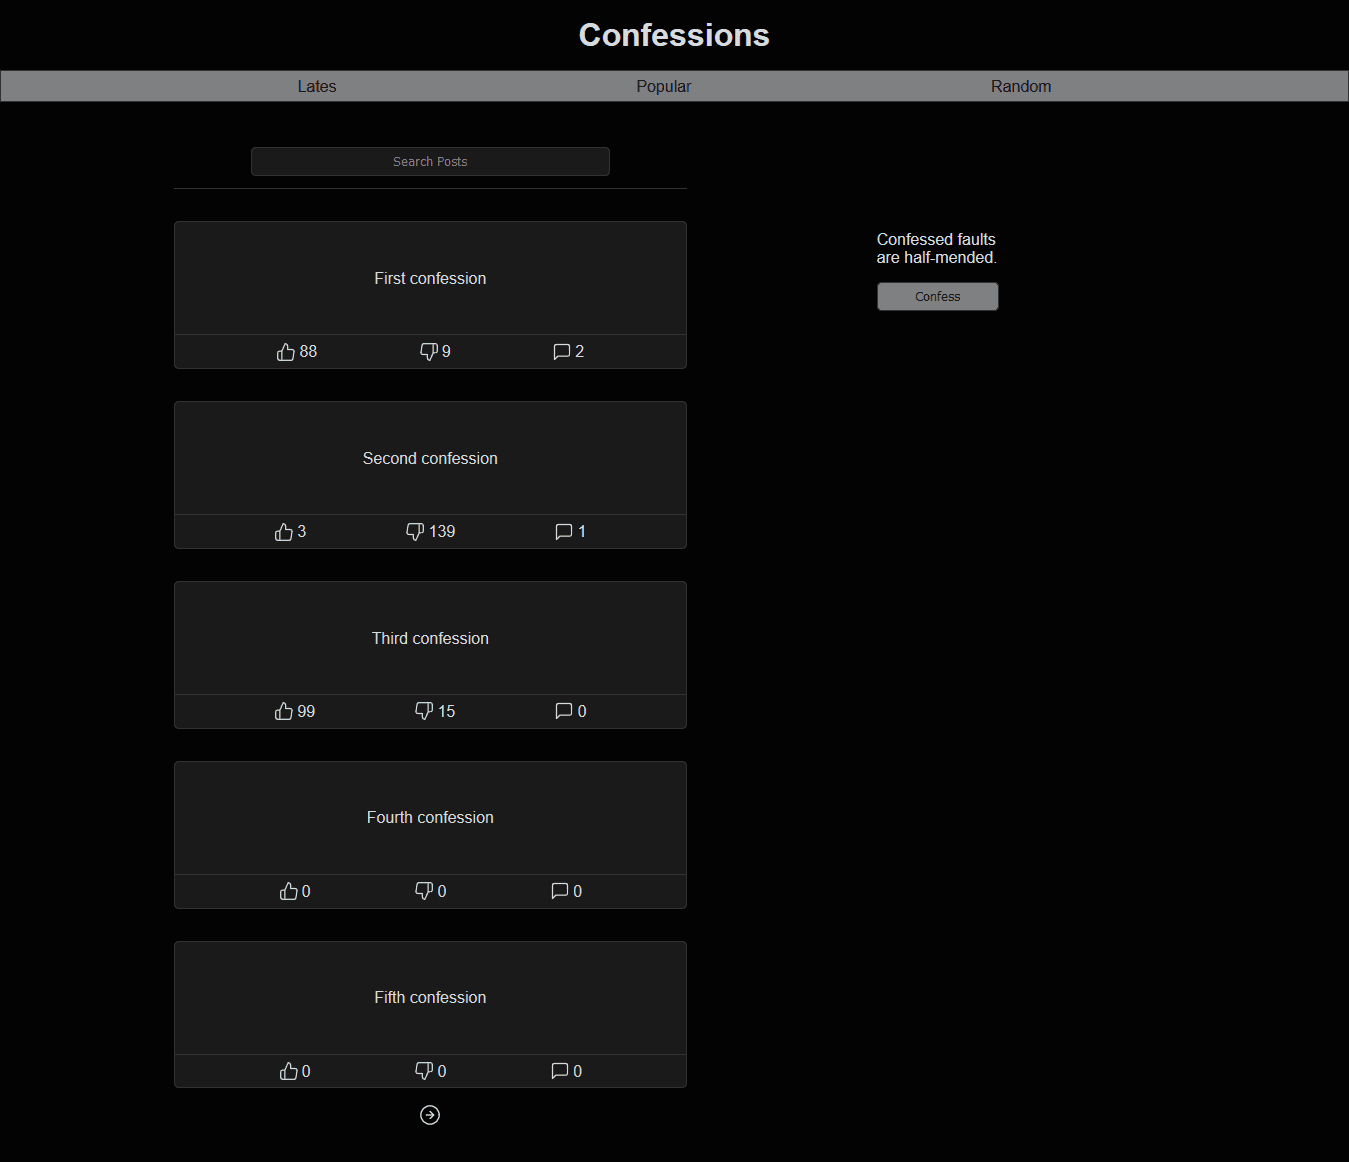Click the Search Posts field
Viewport: 1349px width, 1162px height.
click(x=430, y=161)
